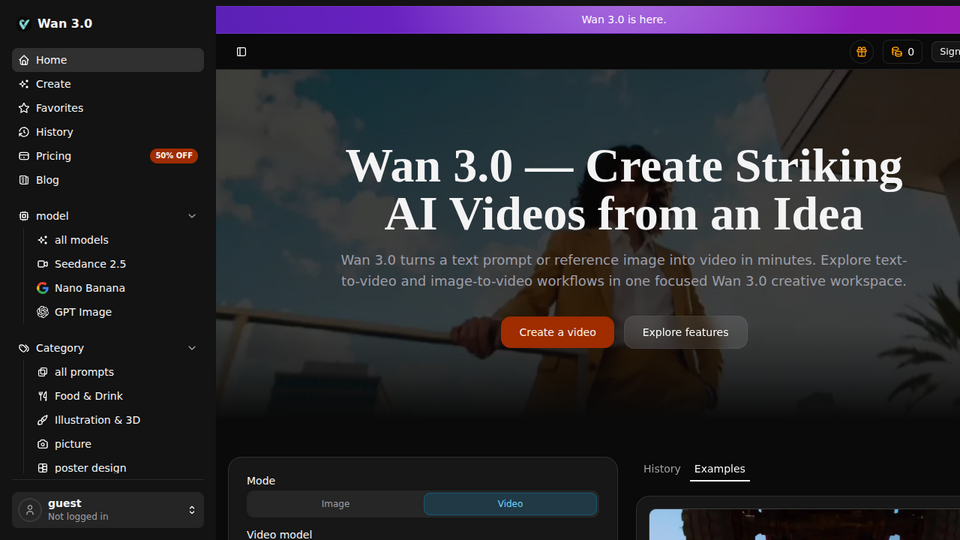Open Favorites in the sidebar
Screen dimensions: 960x540
pyautogui.click(x=108, y=108)
